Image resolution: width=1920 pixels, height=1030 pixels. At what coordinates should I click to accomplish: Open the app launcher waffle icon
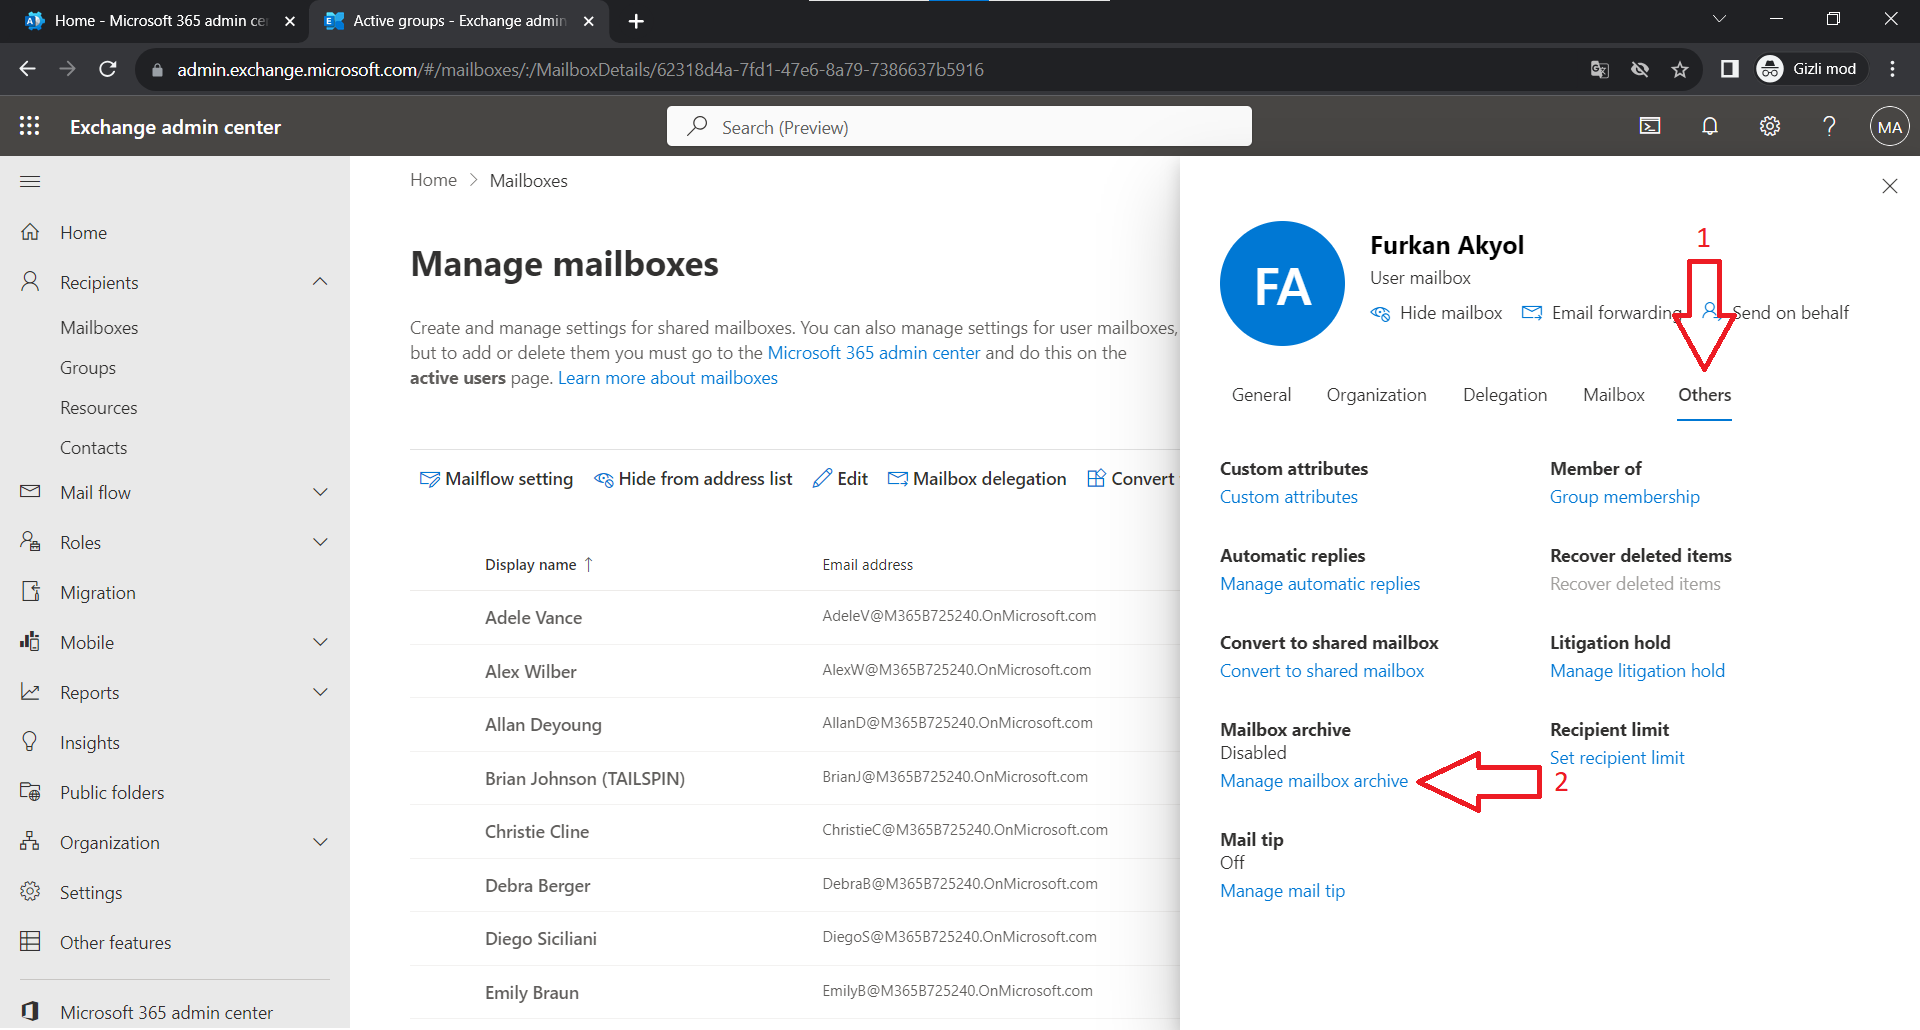click(x=30, y=126)
